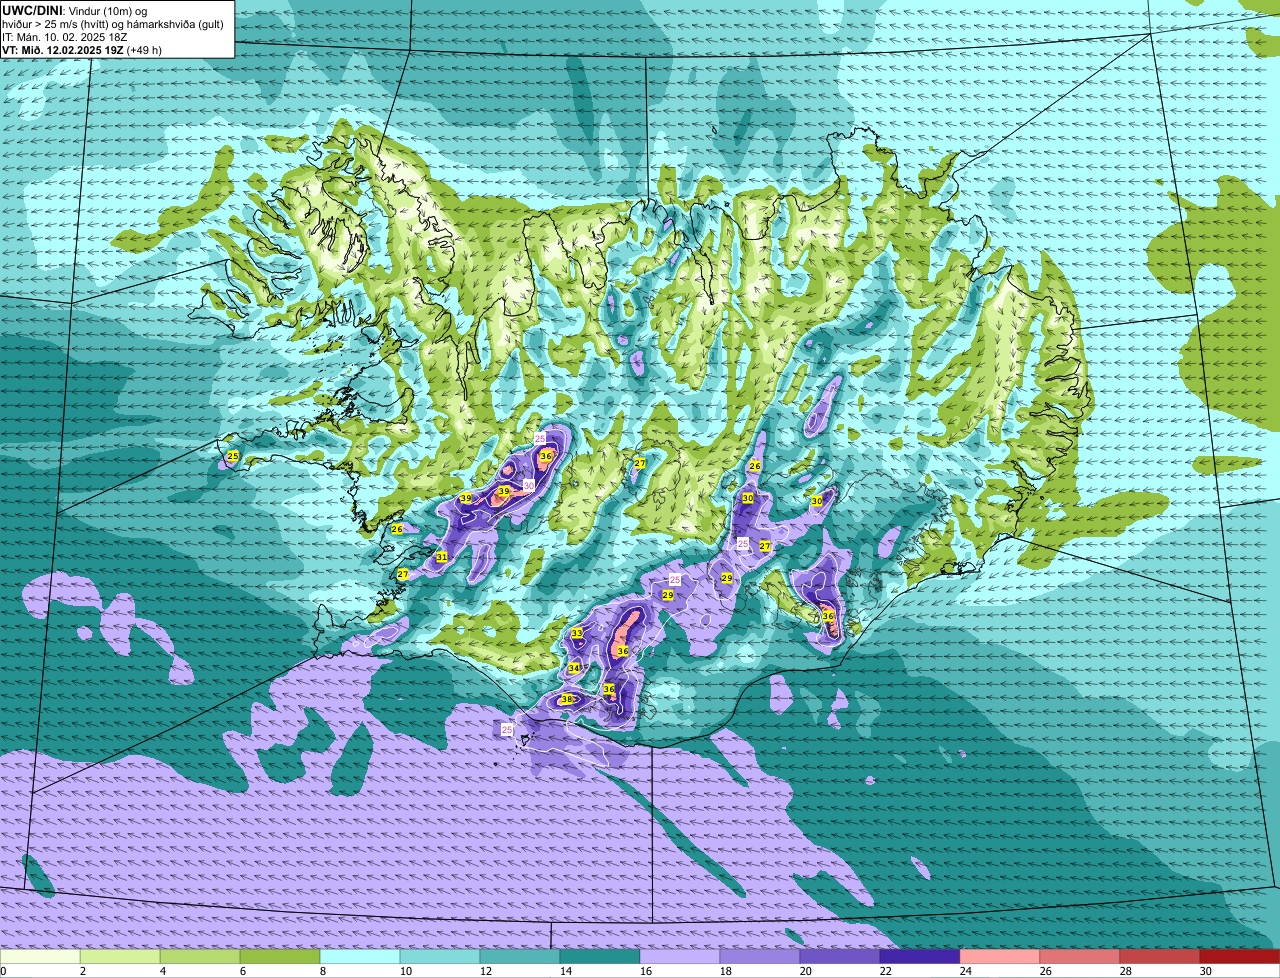The height and width of the screenshot is (978, 1280).
Task: Click the 4–6 m/s green legend swatch
Action: coord(200,956)
